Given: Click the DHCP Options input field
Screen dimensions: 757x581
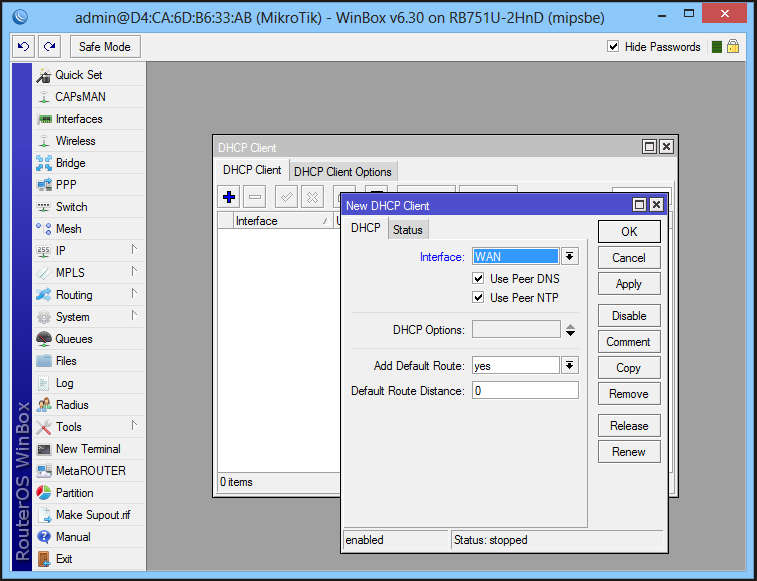Looking at the screenshot, I should click(x=517, y=329).
